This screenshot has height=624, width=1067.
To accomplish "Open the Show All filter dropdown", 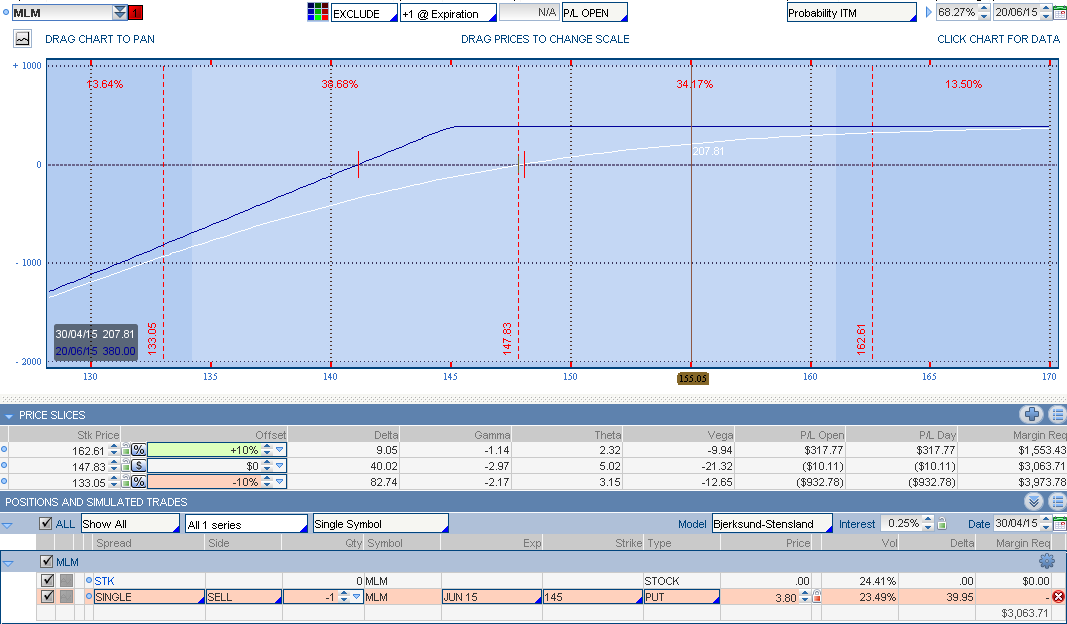I will (x=130, y=523).
